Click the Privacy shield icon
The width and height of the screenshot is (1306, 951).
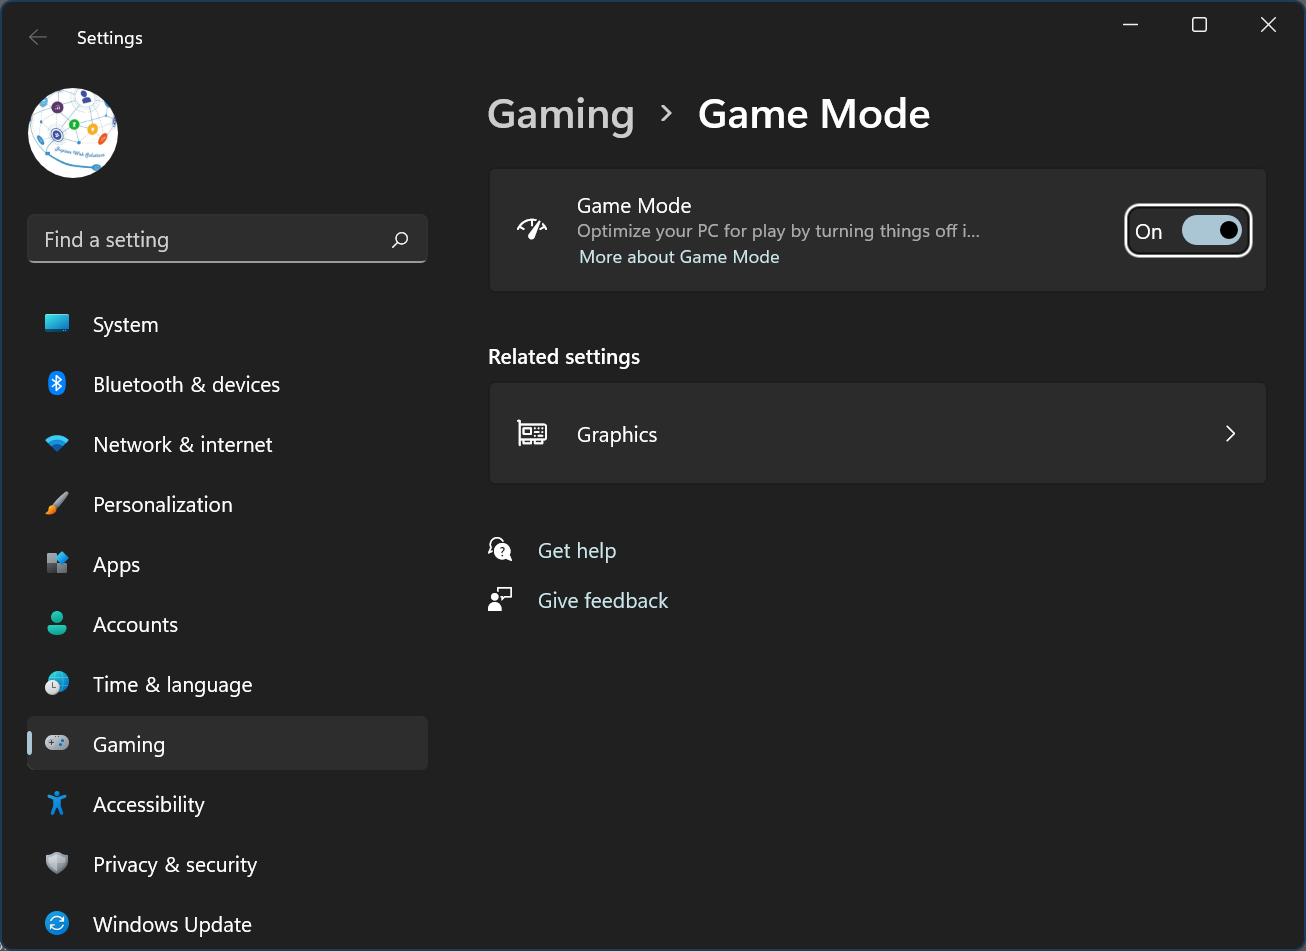click(x=57, y=863)
